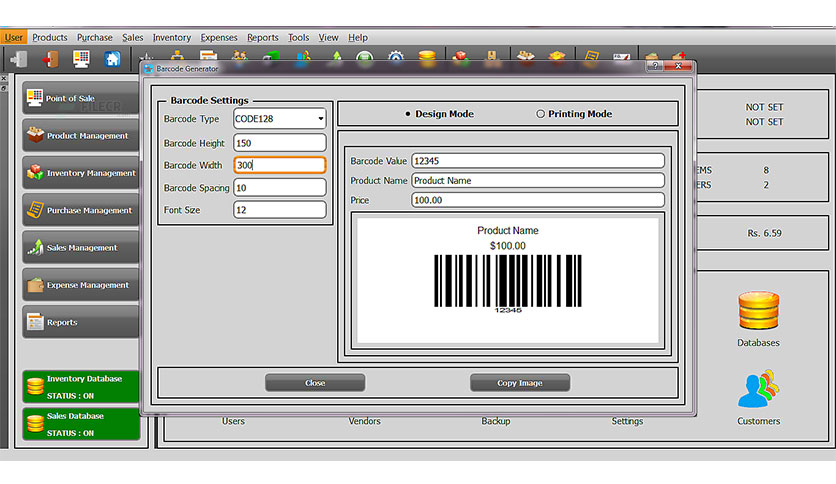Open Point of Sale module
Image resolution: width=836 pixels, height=484 pixels.
81,98
